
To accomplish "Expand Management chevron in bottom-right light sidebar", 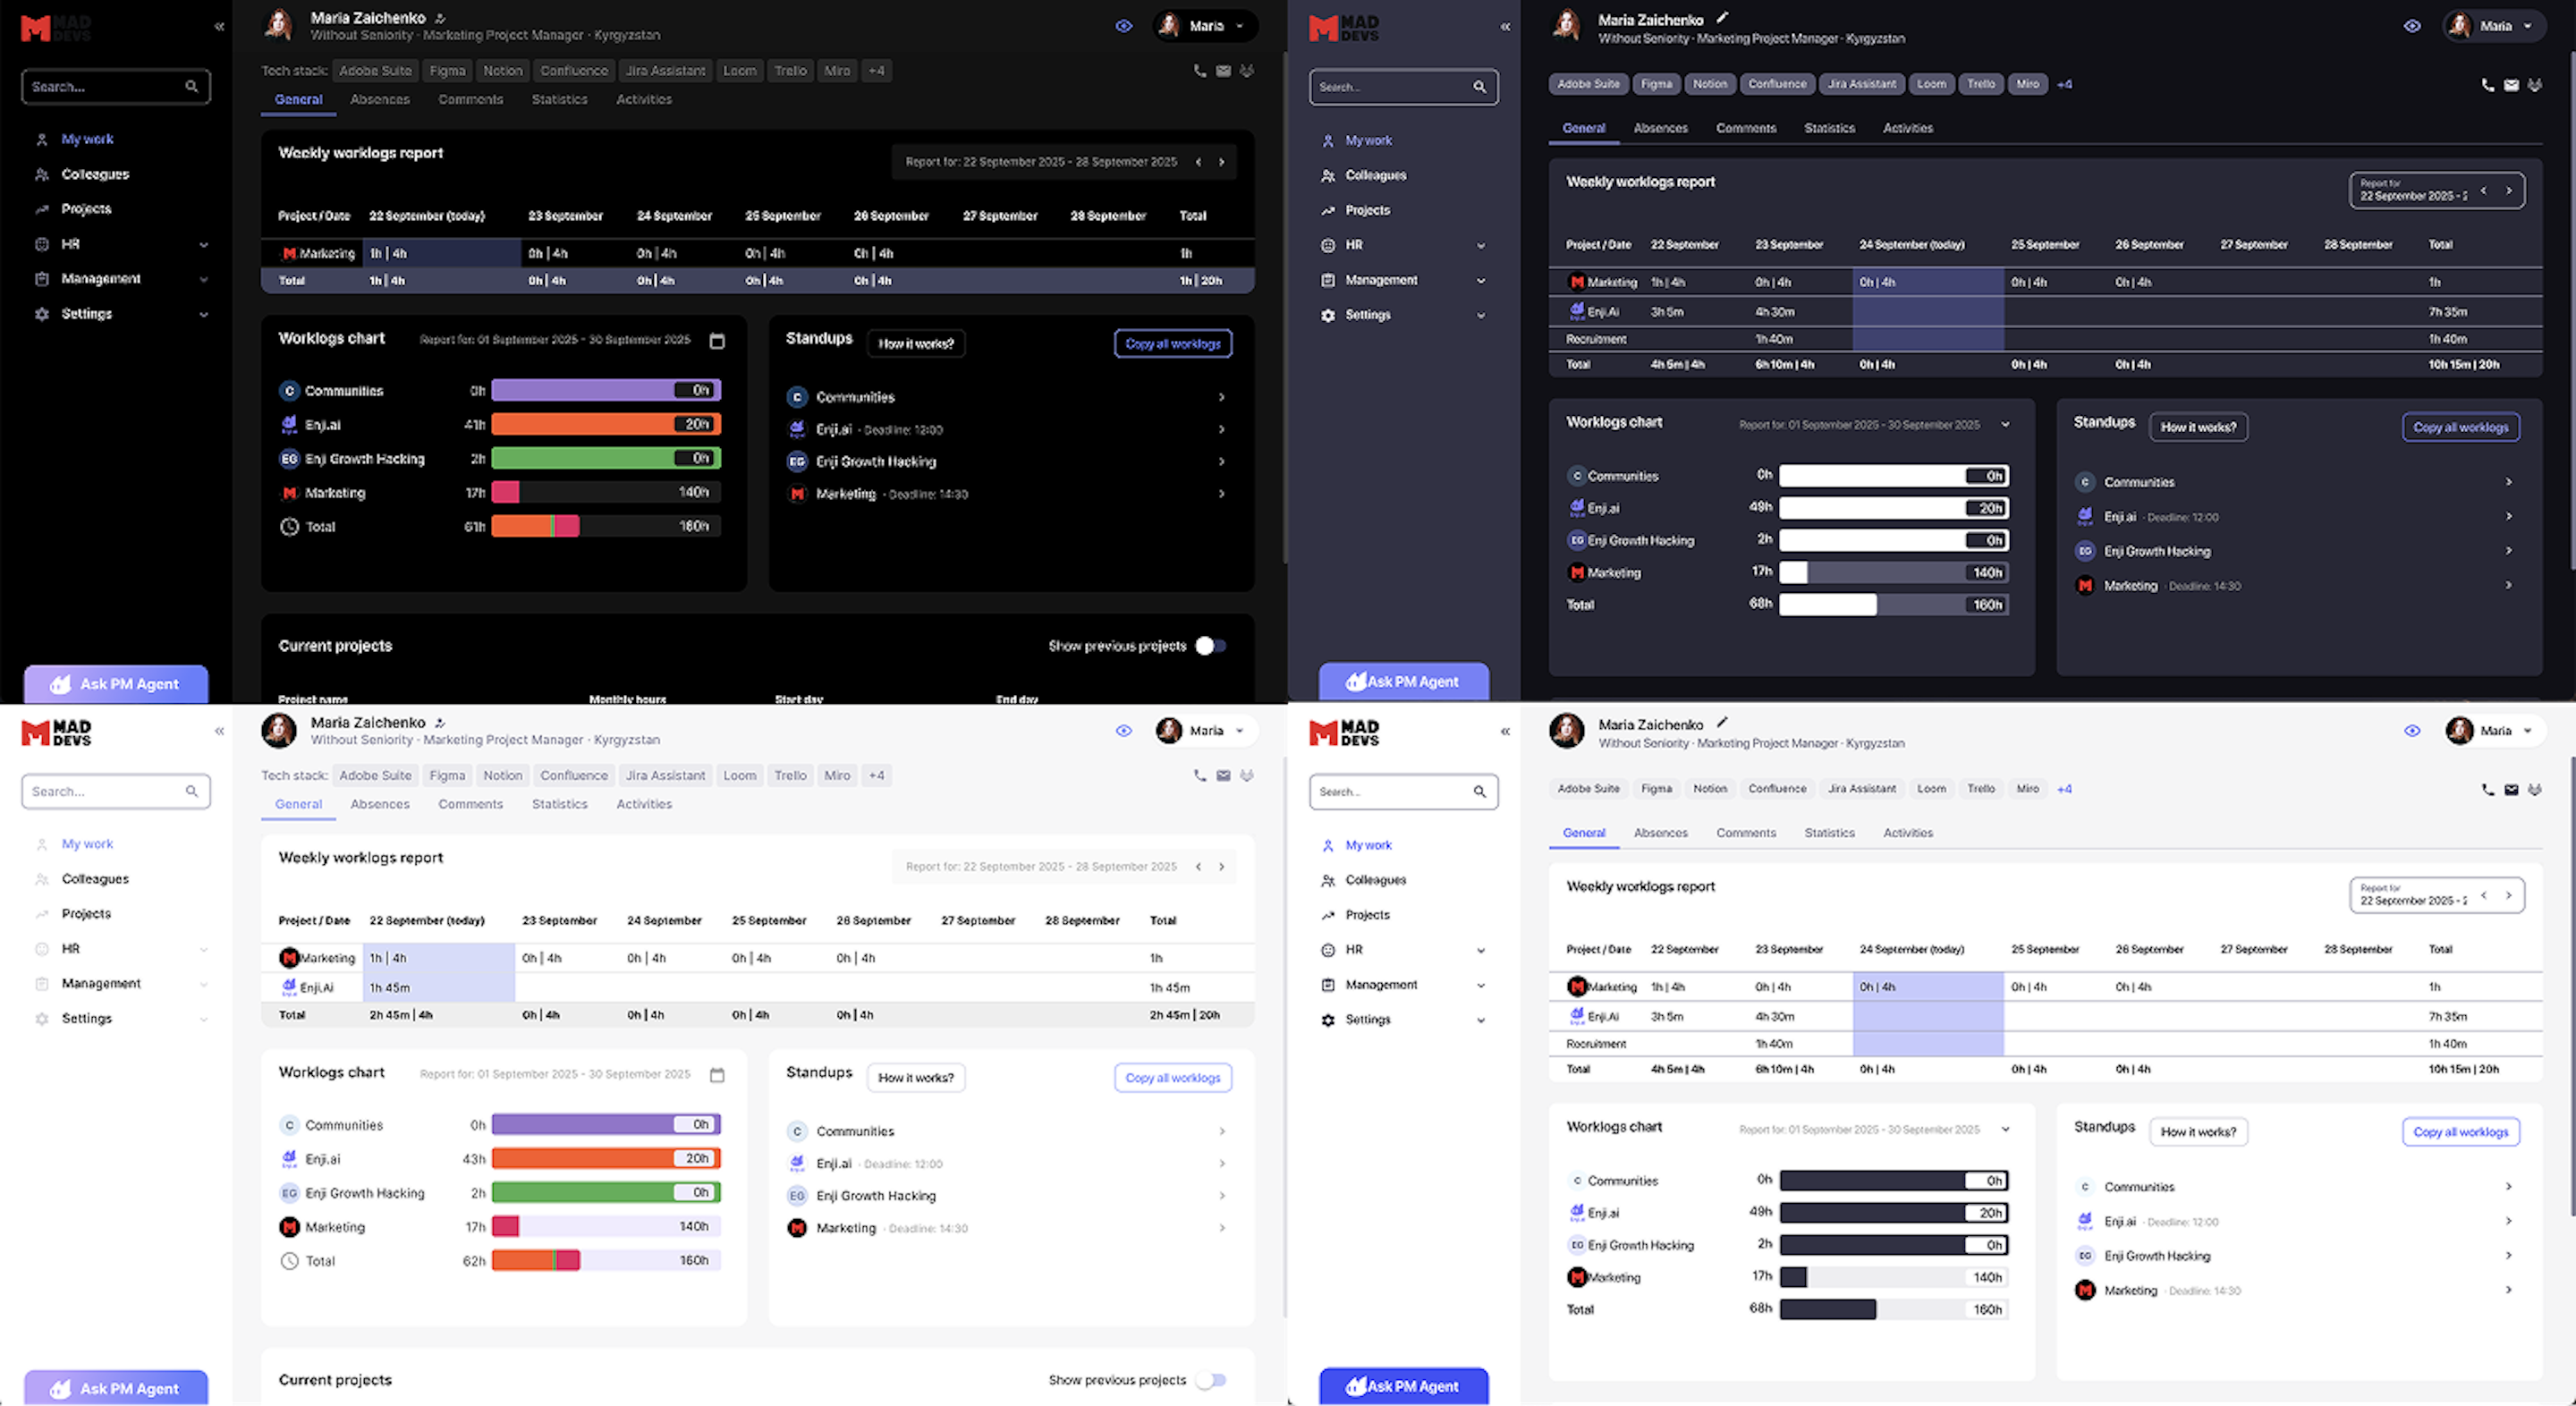I will [x=1481, y=985].
